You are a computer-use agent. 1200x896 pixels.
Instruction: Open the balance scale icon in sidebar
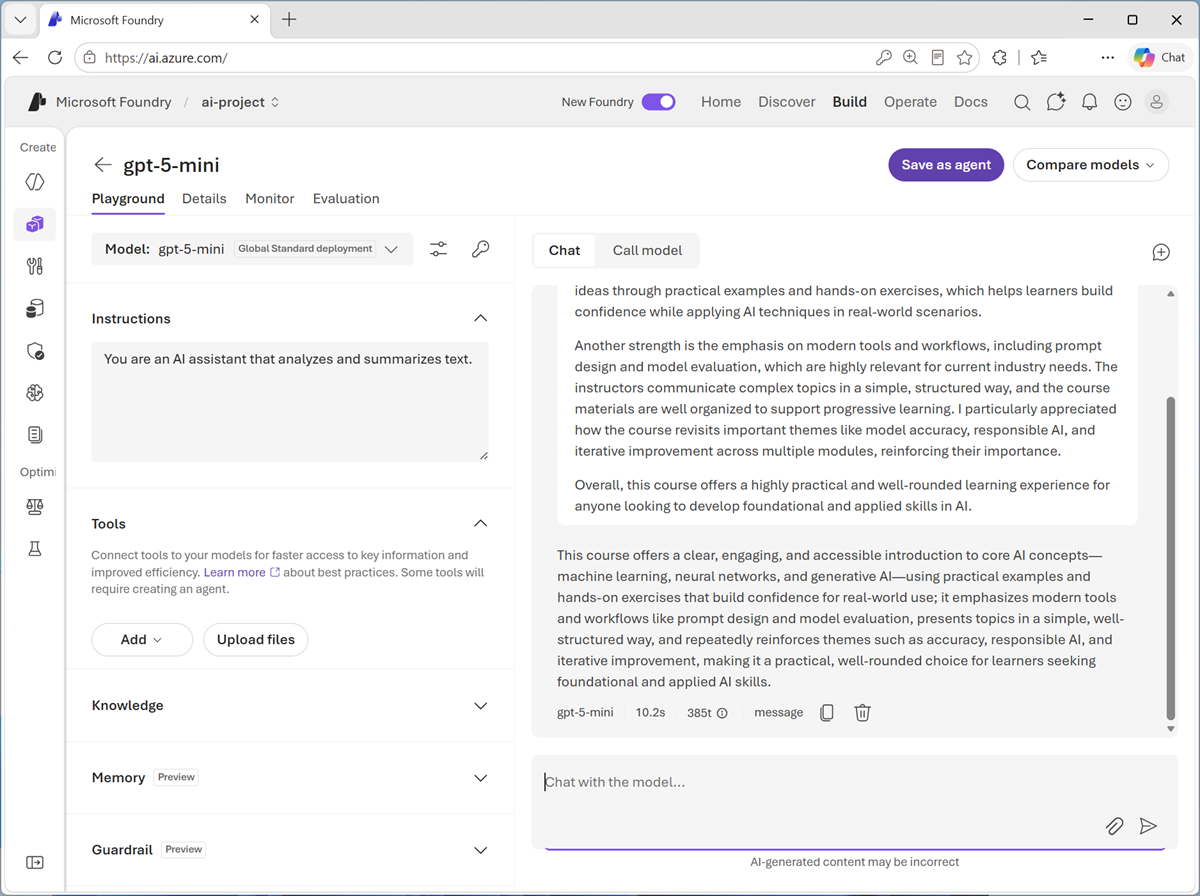[35, 507]
